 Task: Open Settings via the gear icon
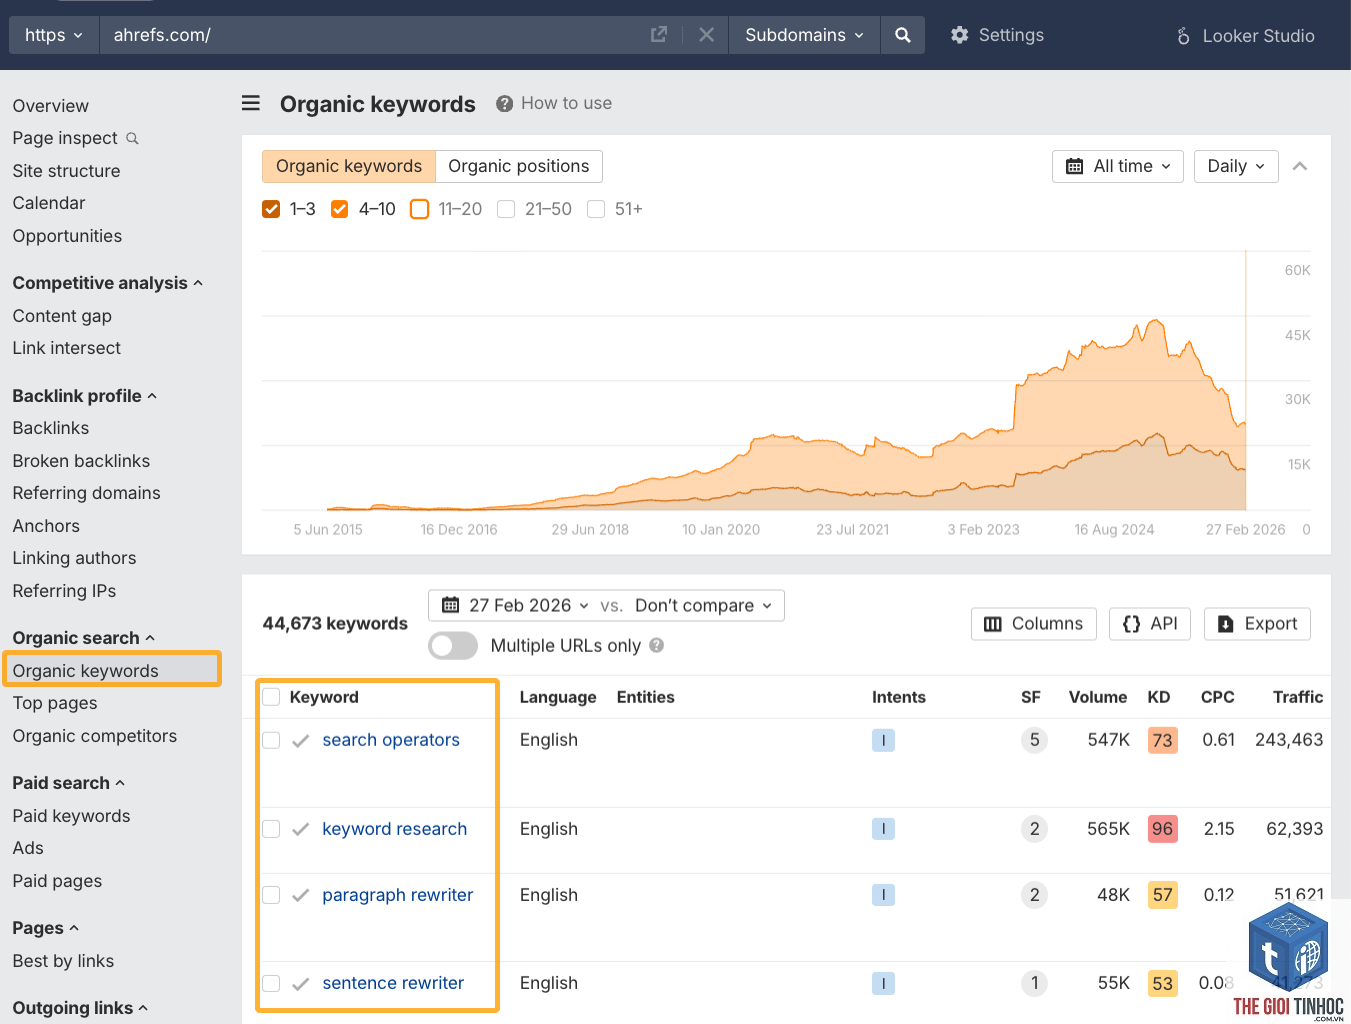click(x=959, y=35)
